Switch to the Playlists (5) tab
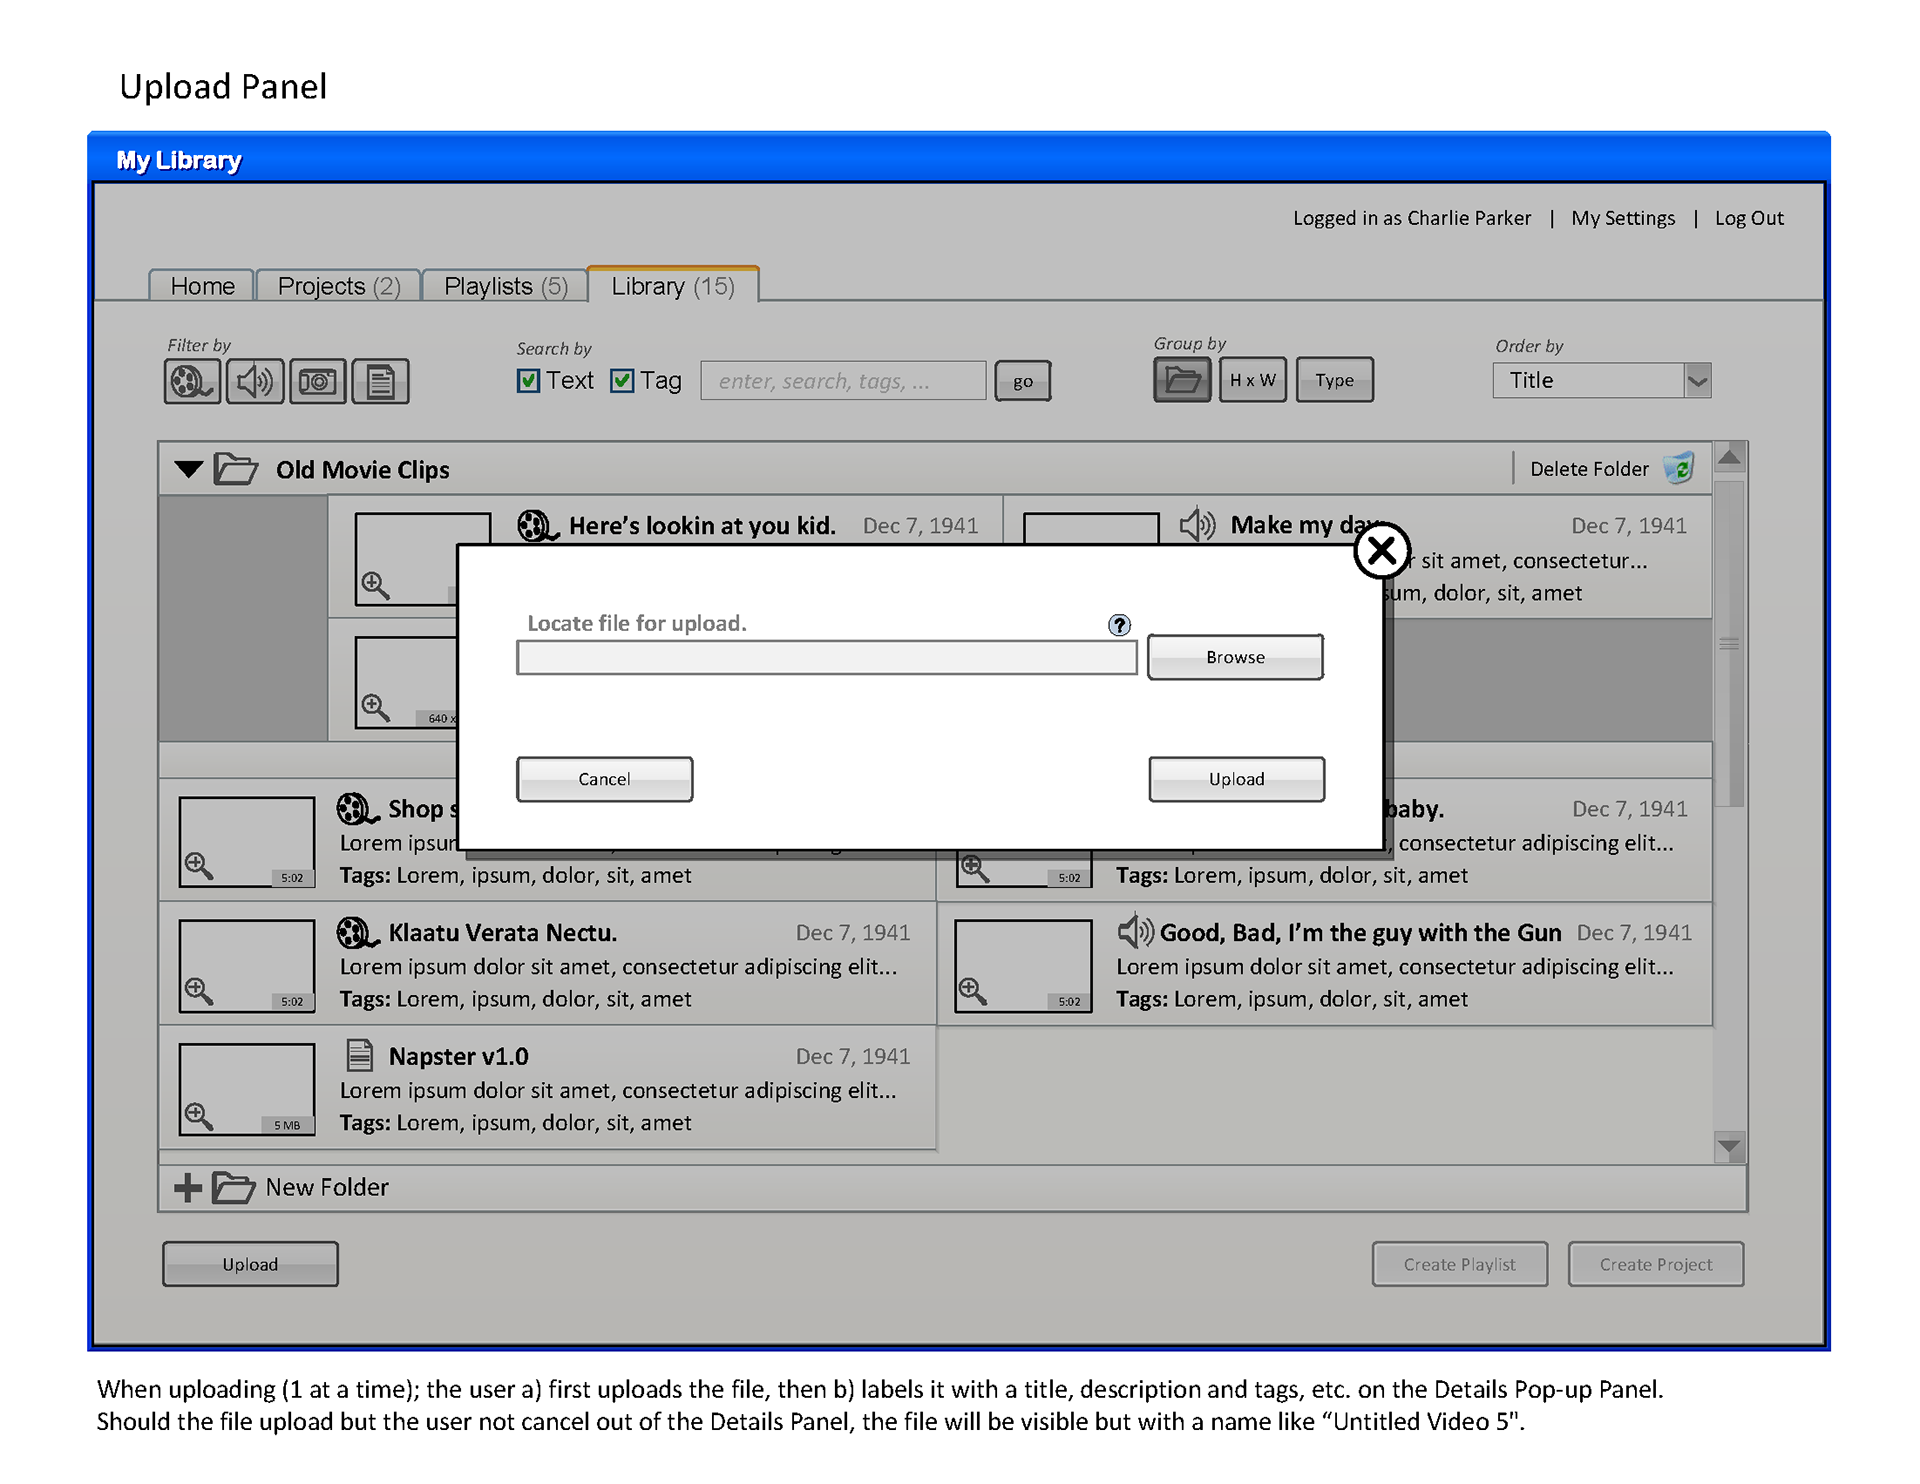 click(505, 286)
